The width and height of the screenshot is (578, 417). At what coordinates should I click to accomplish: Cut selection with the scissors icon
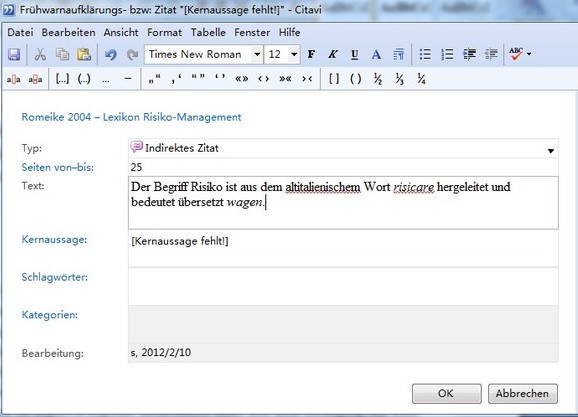[x=40, y=55]
